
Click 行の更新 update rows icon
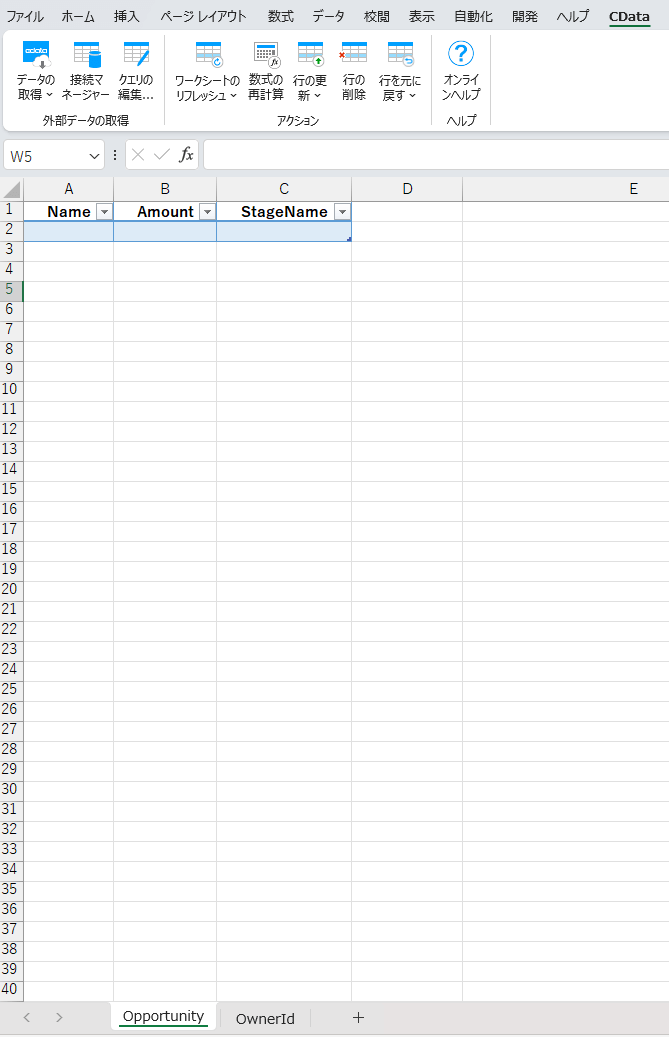pos(309,71)
